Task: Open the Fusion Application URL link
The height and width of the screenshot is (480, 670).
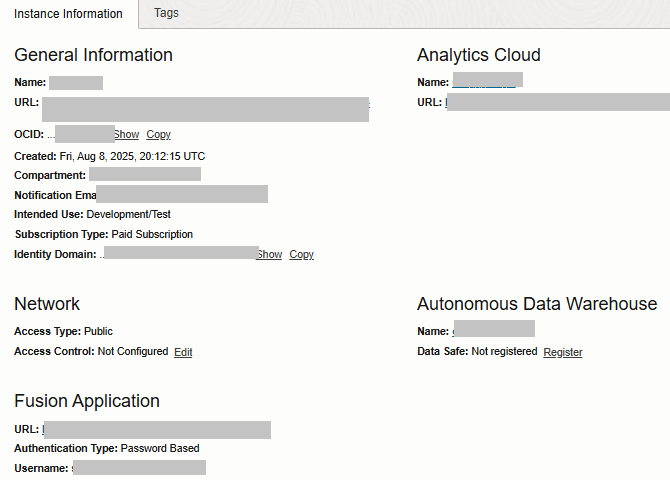Action: pos(156,430)
